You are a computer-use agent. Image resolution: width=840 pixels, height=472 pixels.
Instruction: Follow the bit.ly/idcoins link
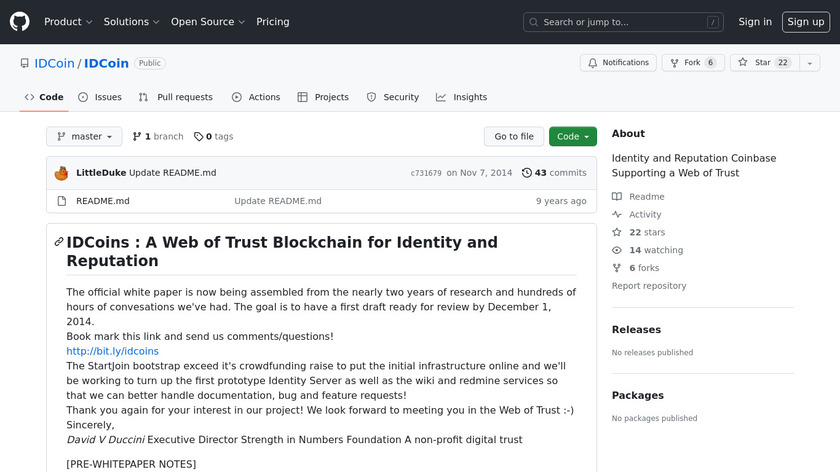(x=112, y=351)
